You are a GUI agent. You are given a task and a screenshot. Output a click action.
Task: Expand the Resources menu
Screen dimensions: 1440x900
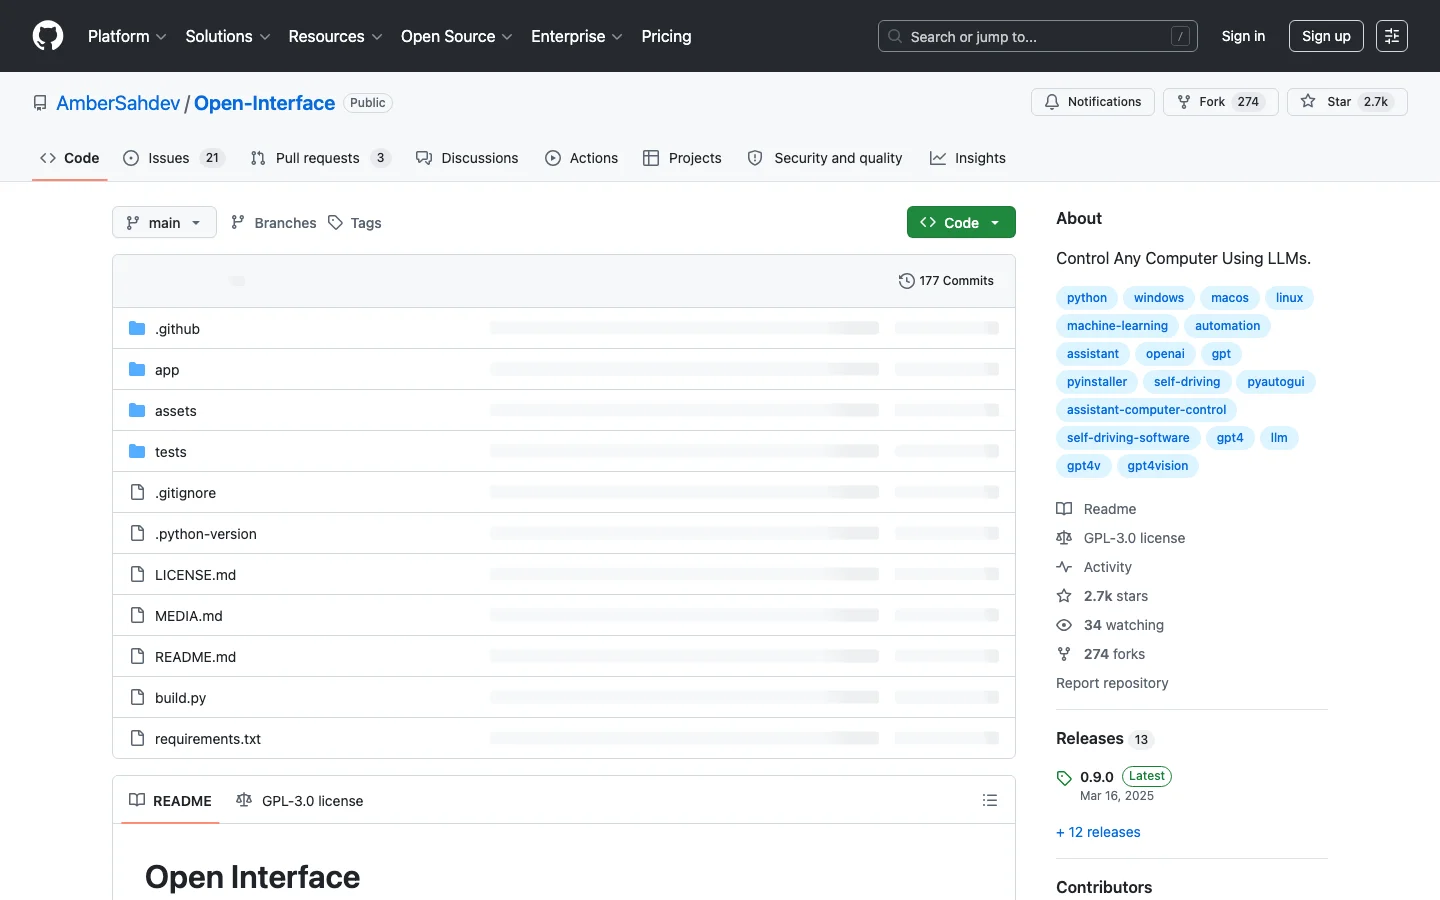[x=335, y=36]
